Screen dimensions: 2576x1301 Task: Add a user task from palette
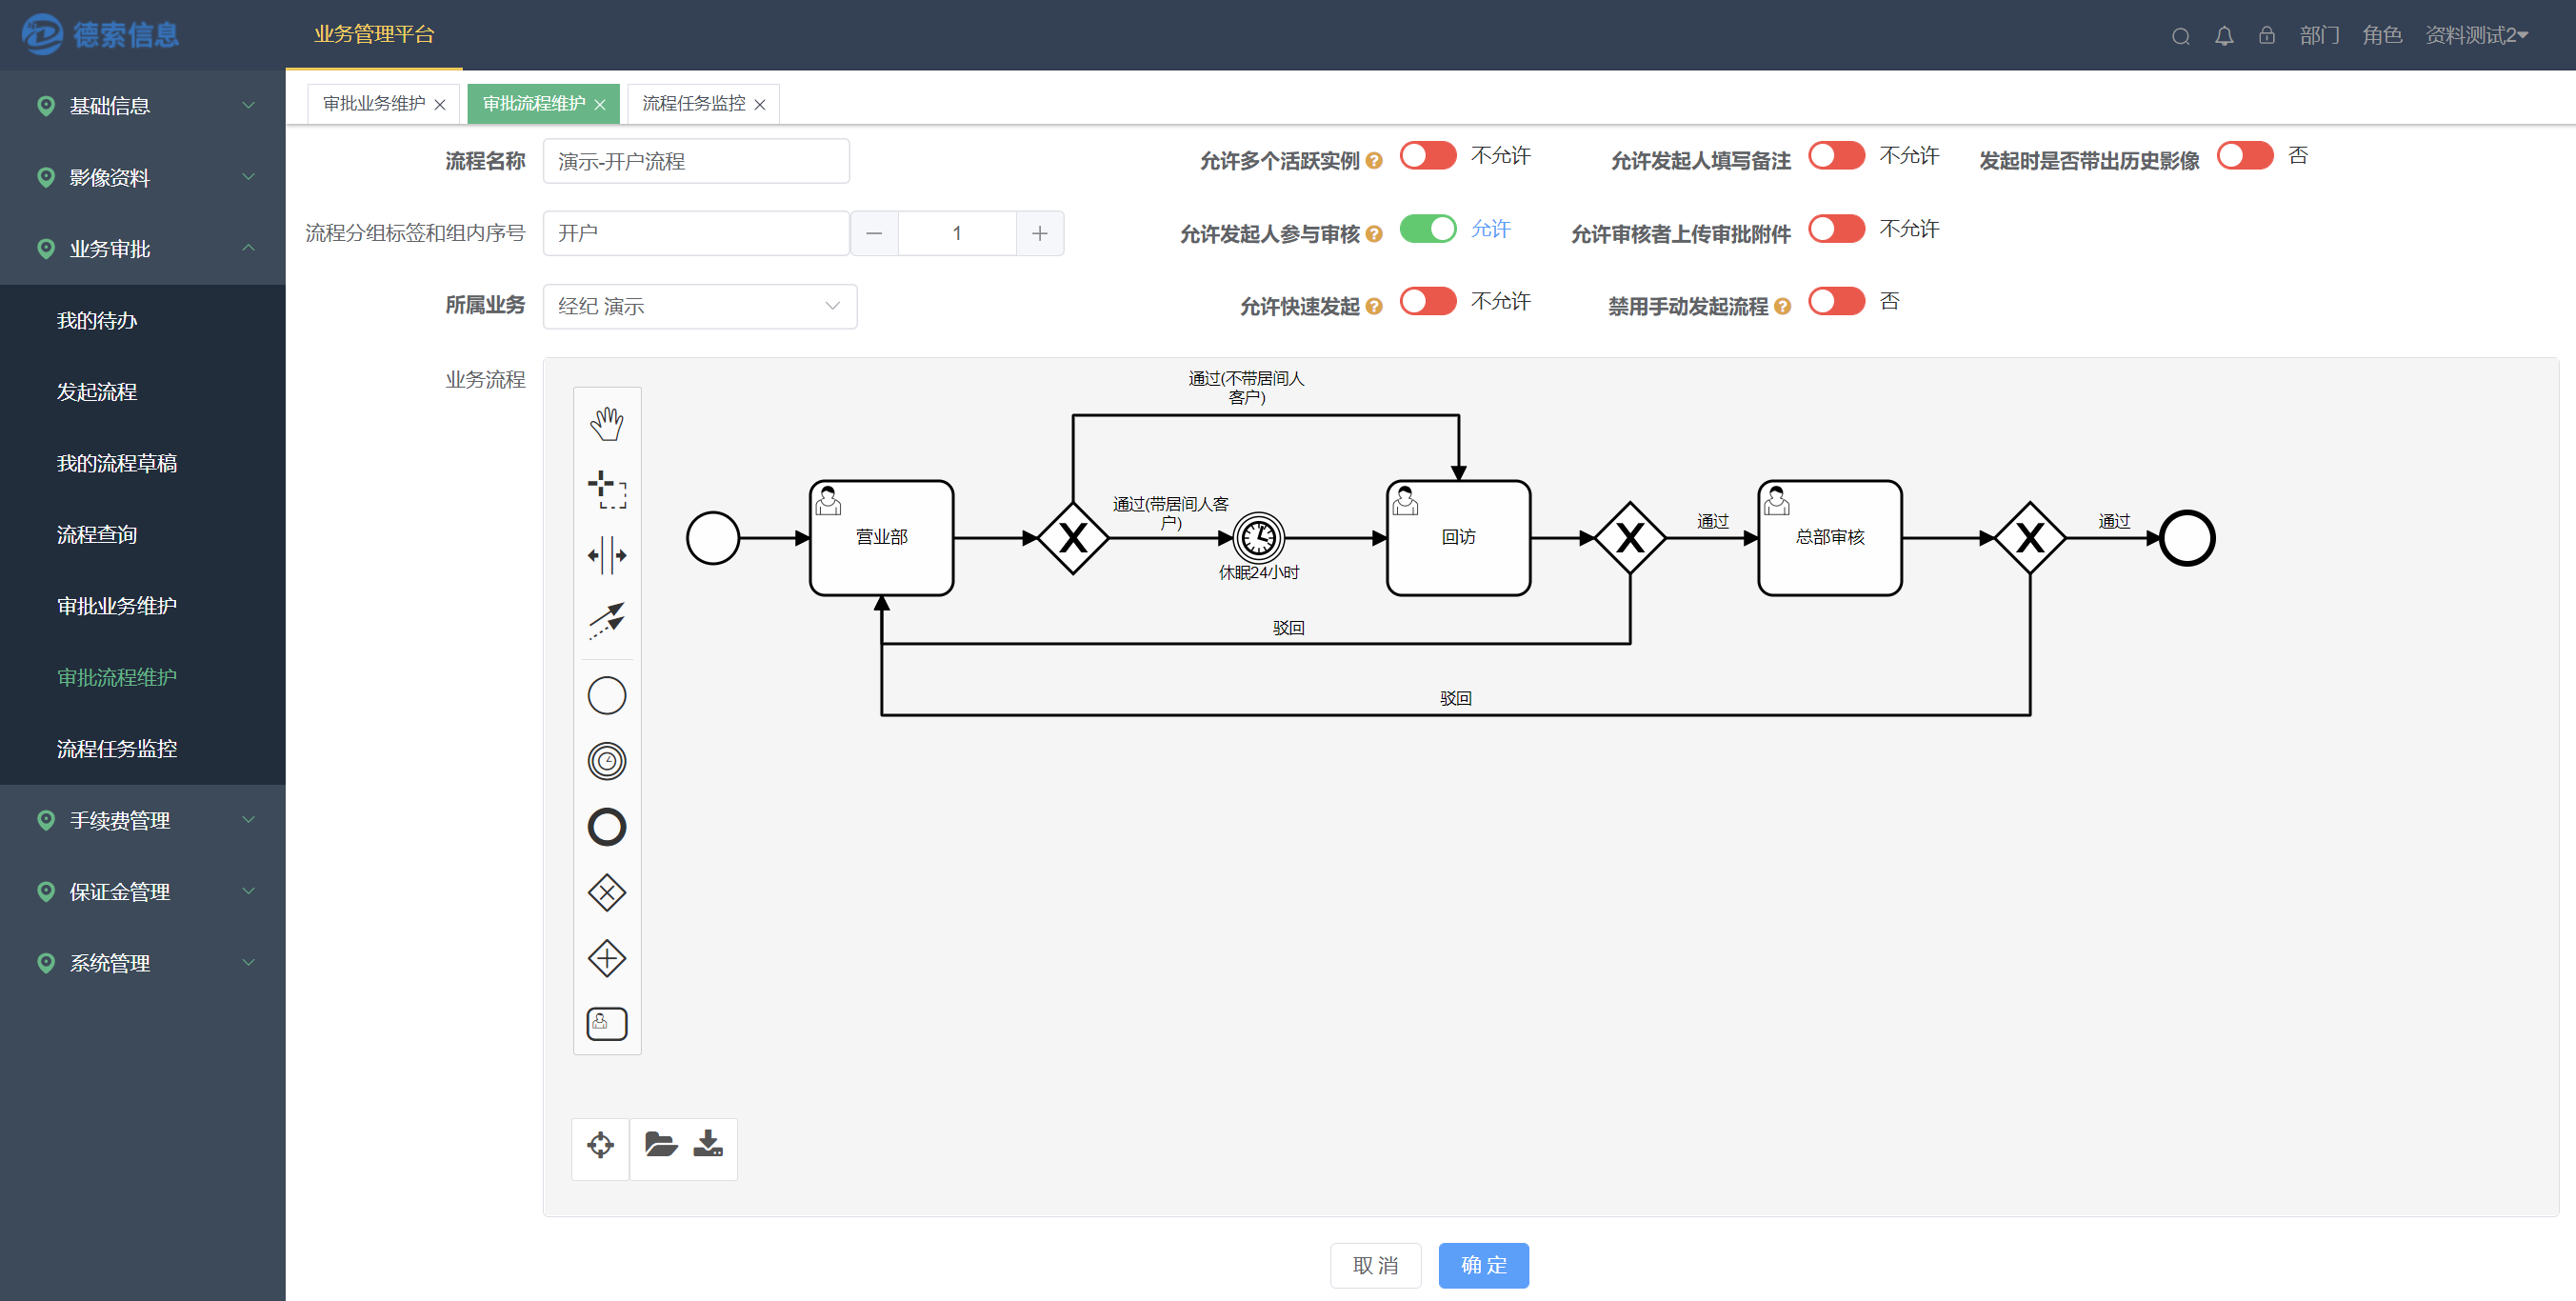point(606,1024)
